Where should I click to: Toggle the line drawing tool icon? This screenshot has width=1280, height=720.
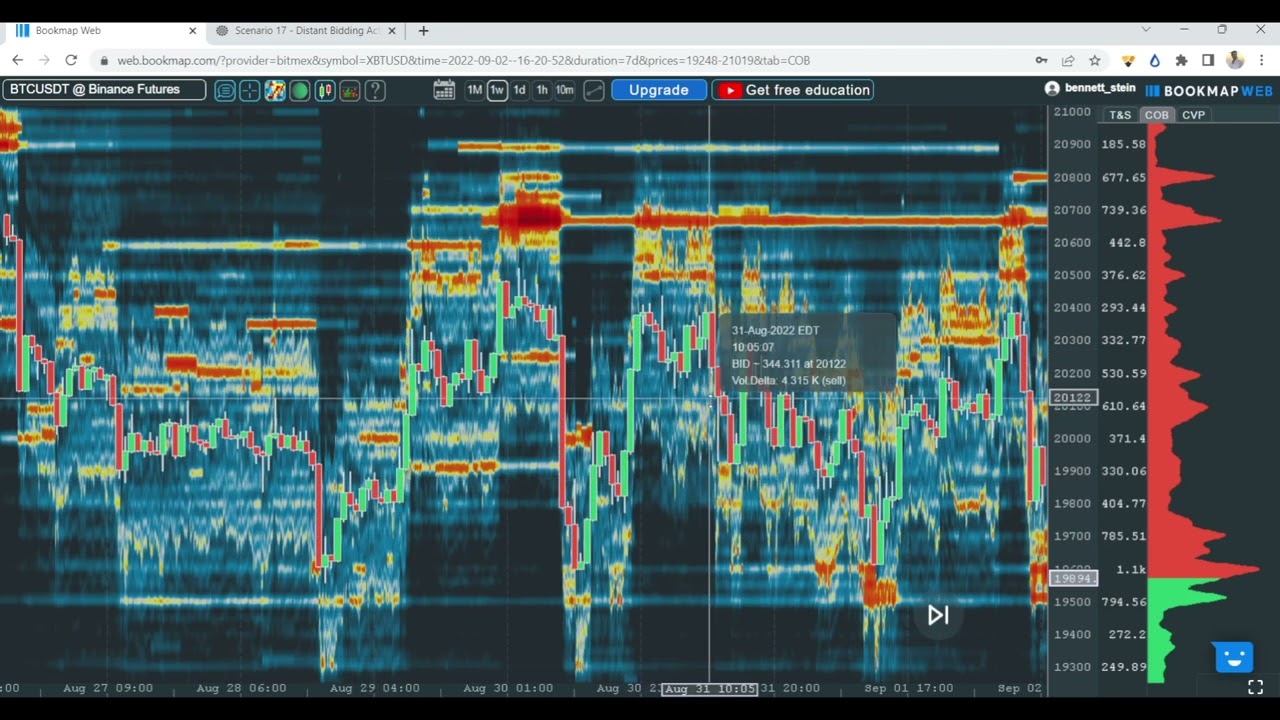pyautogui.click(x=594, y=90)
